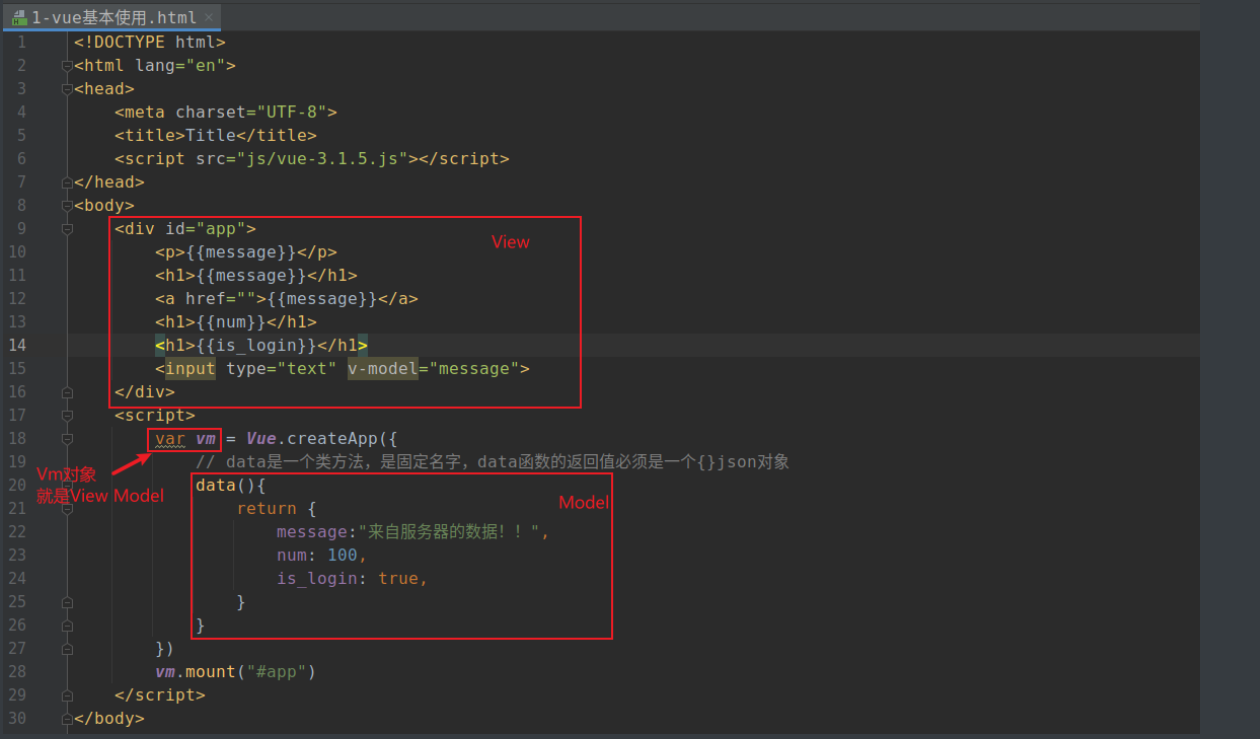
Task: Click line number 14 in gutter
Action: tap(17, 345)
